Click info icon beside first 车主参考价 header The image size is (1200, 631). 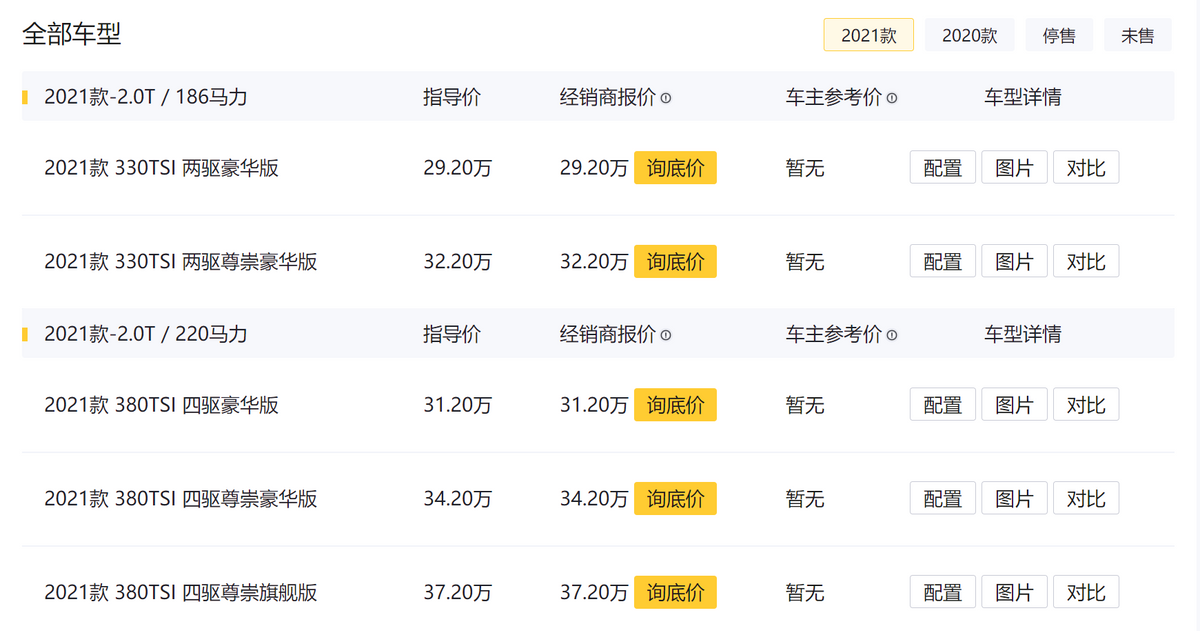click(x=892, y=98)
